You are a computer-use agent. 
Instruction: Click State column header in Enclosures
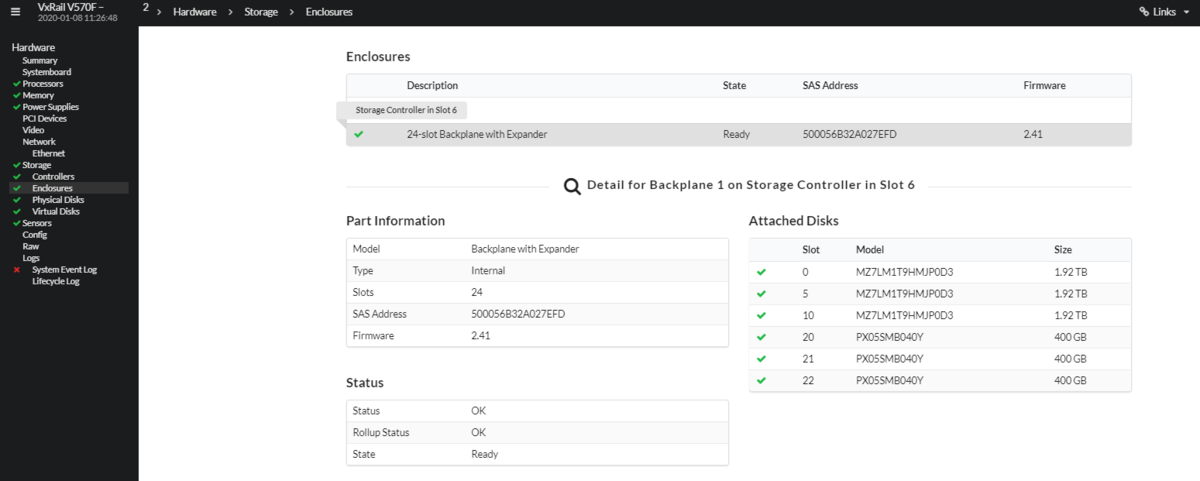pos(734,86)
